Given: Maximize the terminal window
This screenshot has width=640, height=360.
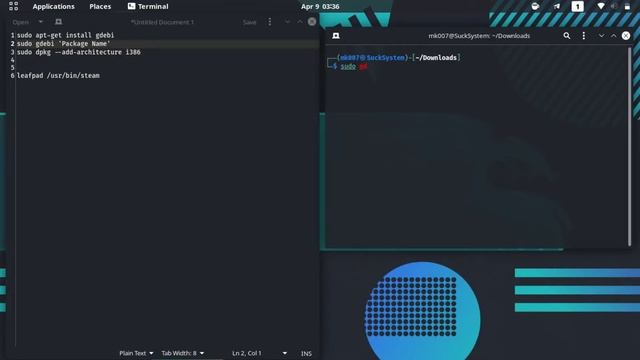Looking at the screenshot, I should tap(613, 36).
